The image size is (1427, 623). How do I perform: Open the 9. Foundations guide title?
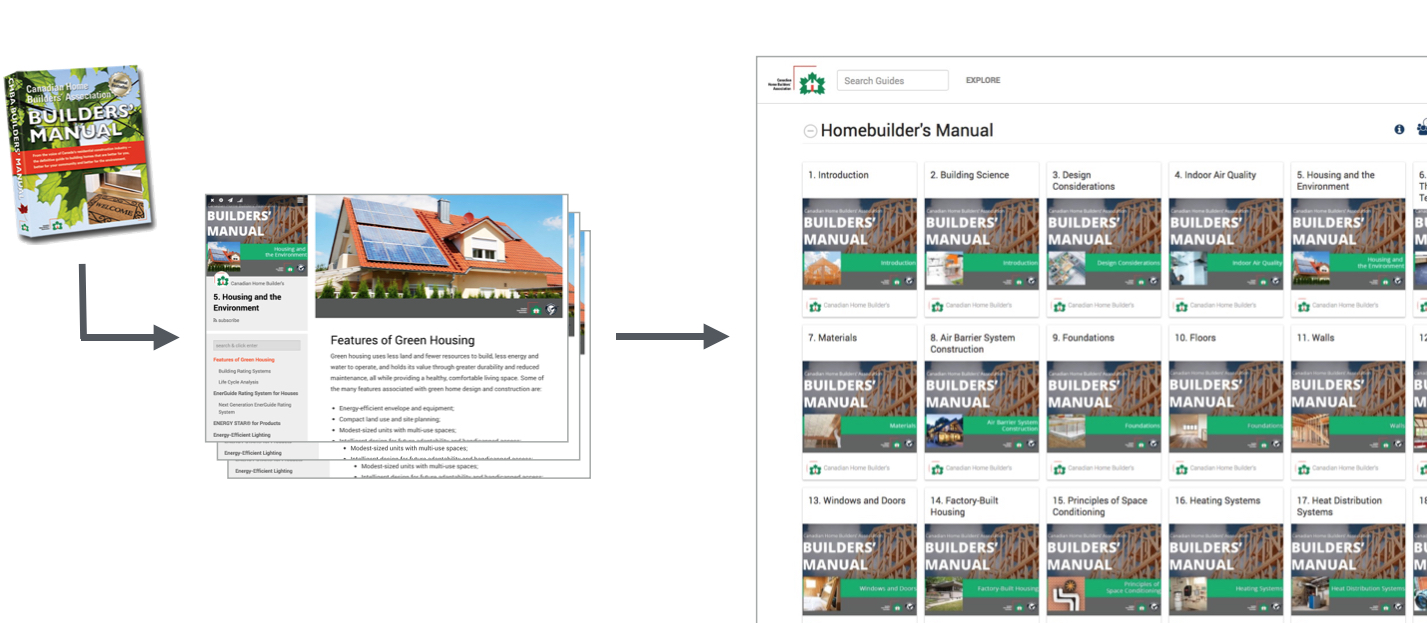pos(1083,338)
